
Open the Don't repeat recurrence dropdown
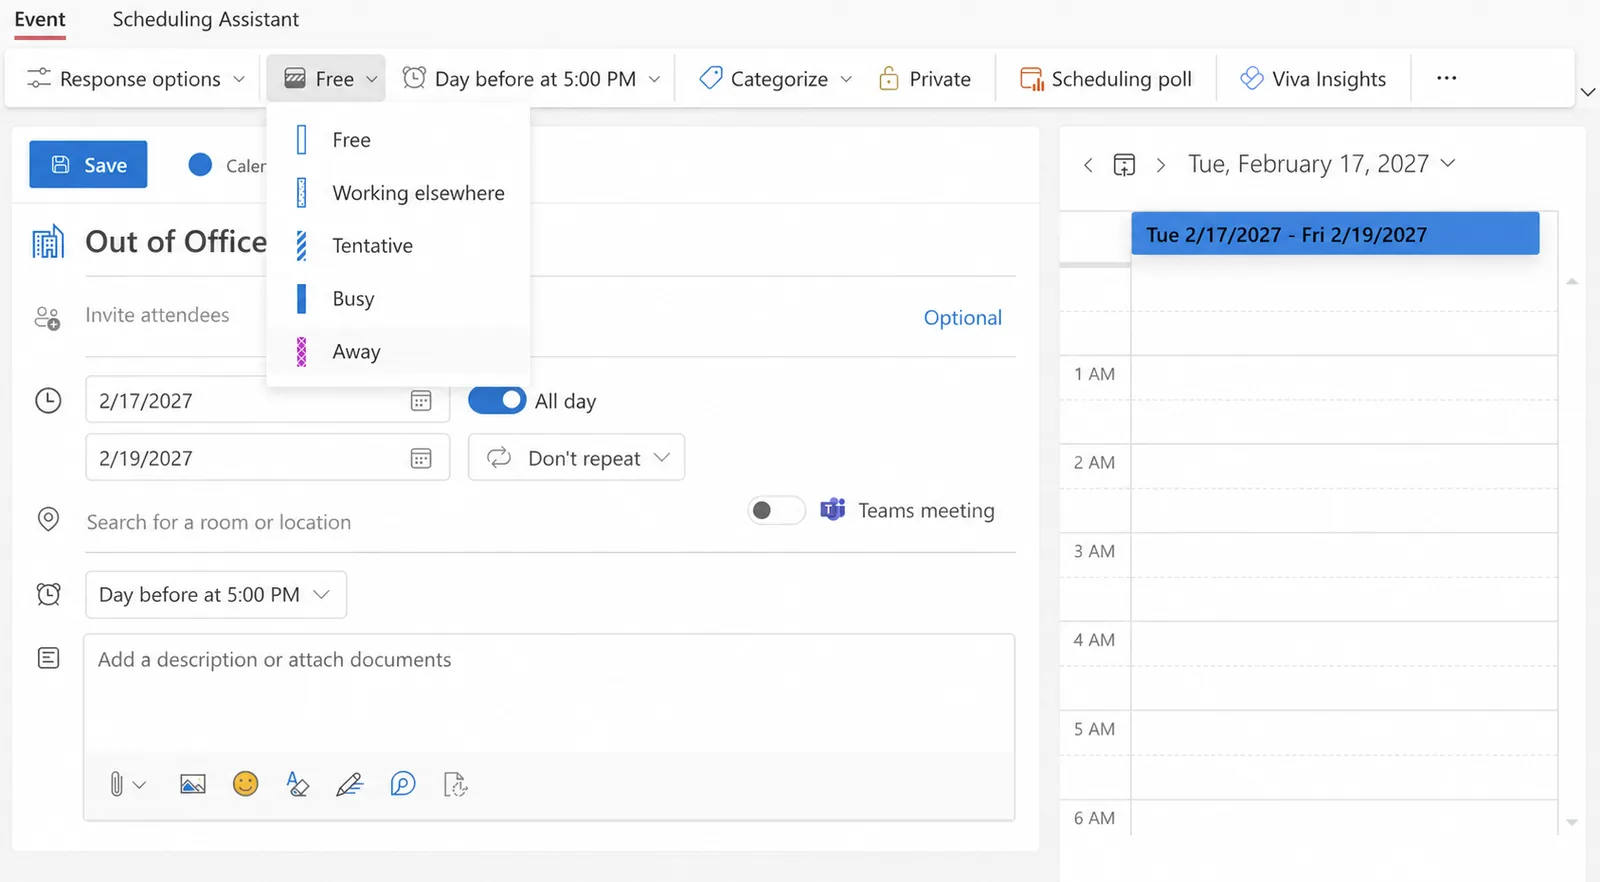click(576, 458)
